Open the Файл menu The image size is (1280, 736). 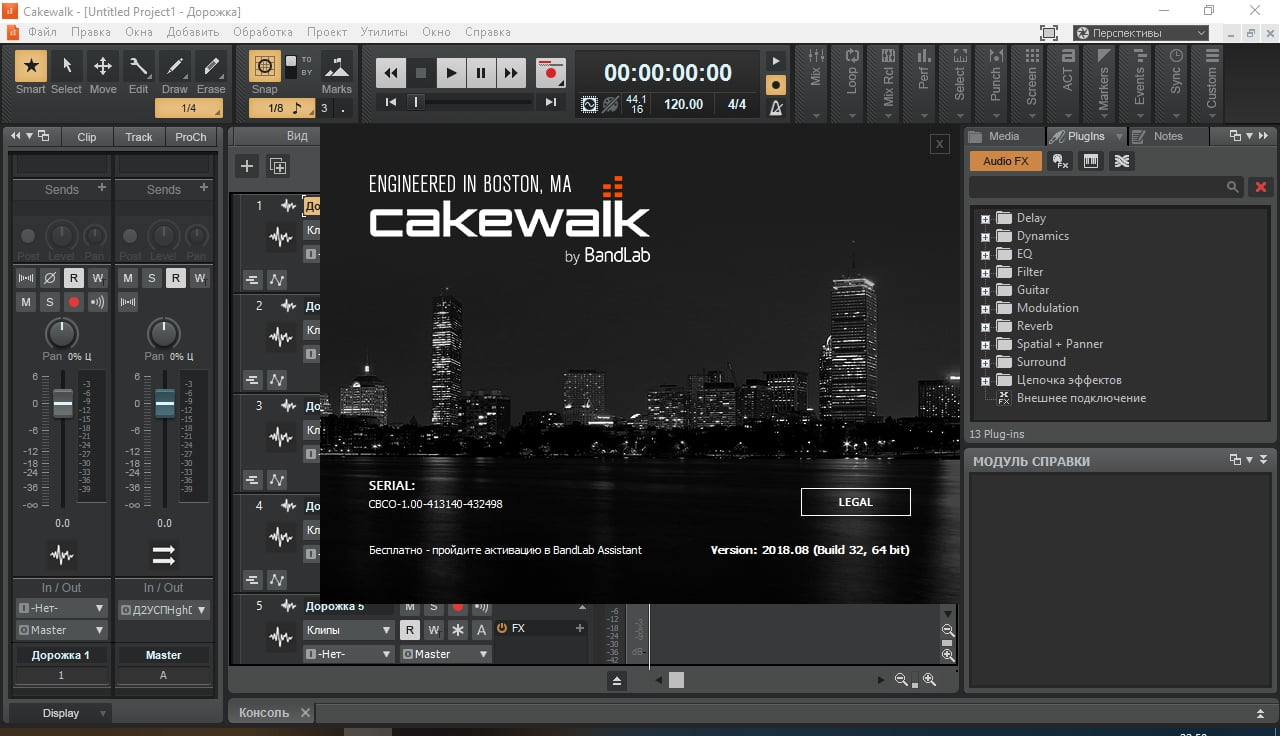(43, 32)
